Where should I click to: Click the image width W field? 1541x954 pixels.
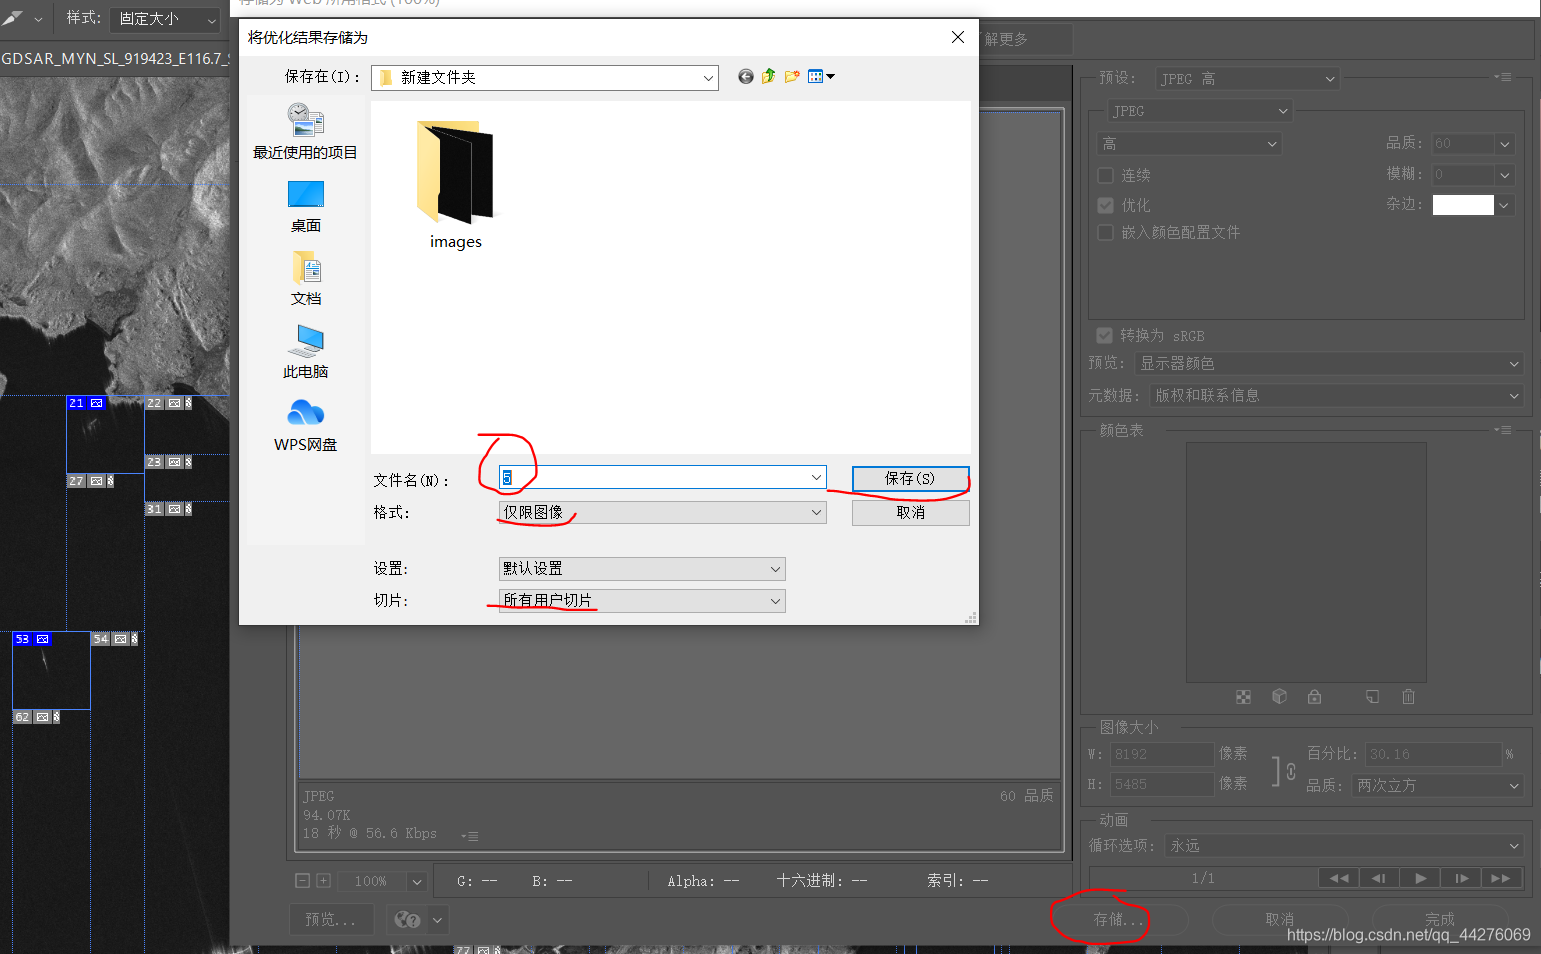coord(1162,755)
